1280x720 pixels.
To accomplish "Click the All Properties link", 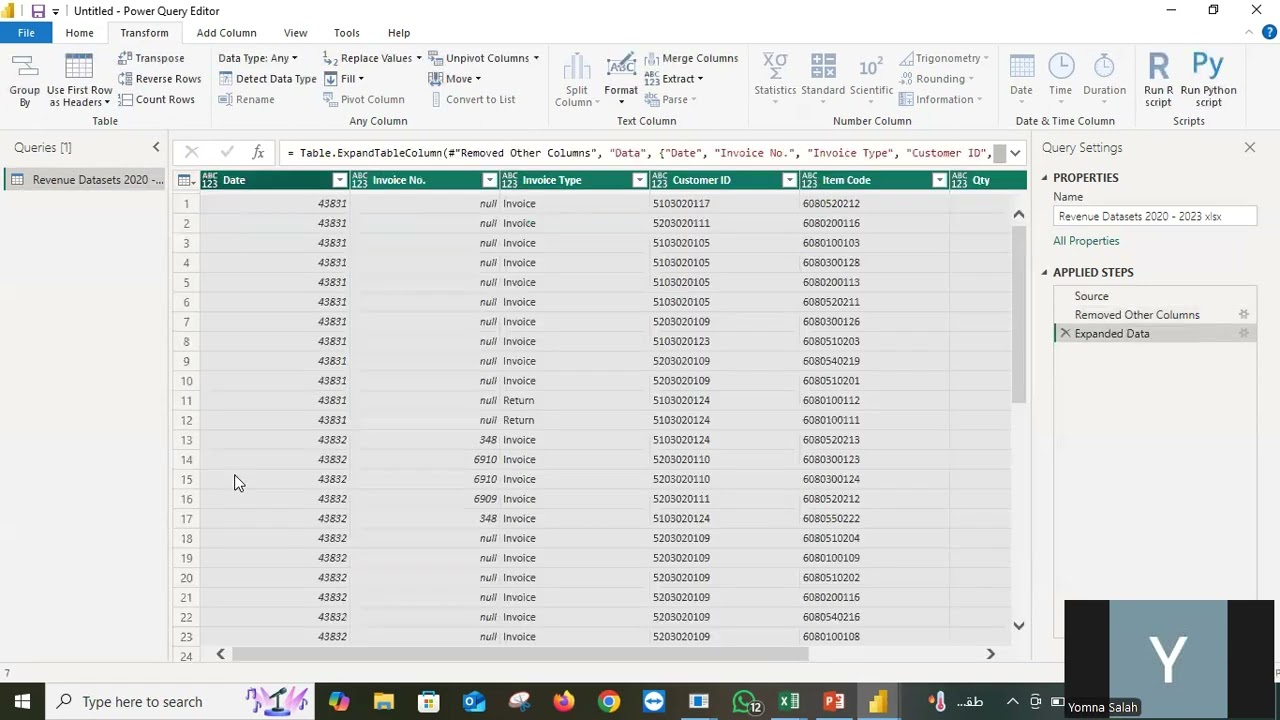I will (x=1086, y=241).
